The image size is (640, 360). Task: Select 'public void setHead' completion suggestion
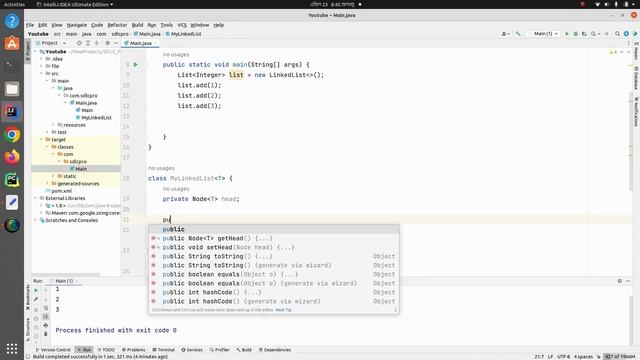(274, 247)
